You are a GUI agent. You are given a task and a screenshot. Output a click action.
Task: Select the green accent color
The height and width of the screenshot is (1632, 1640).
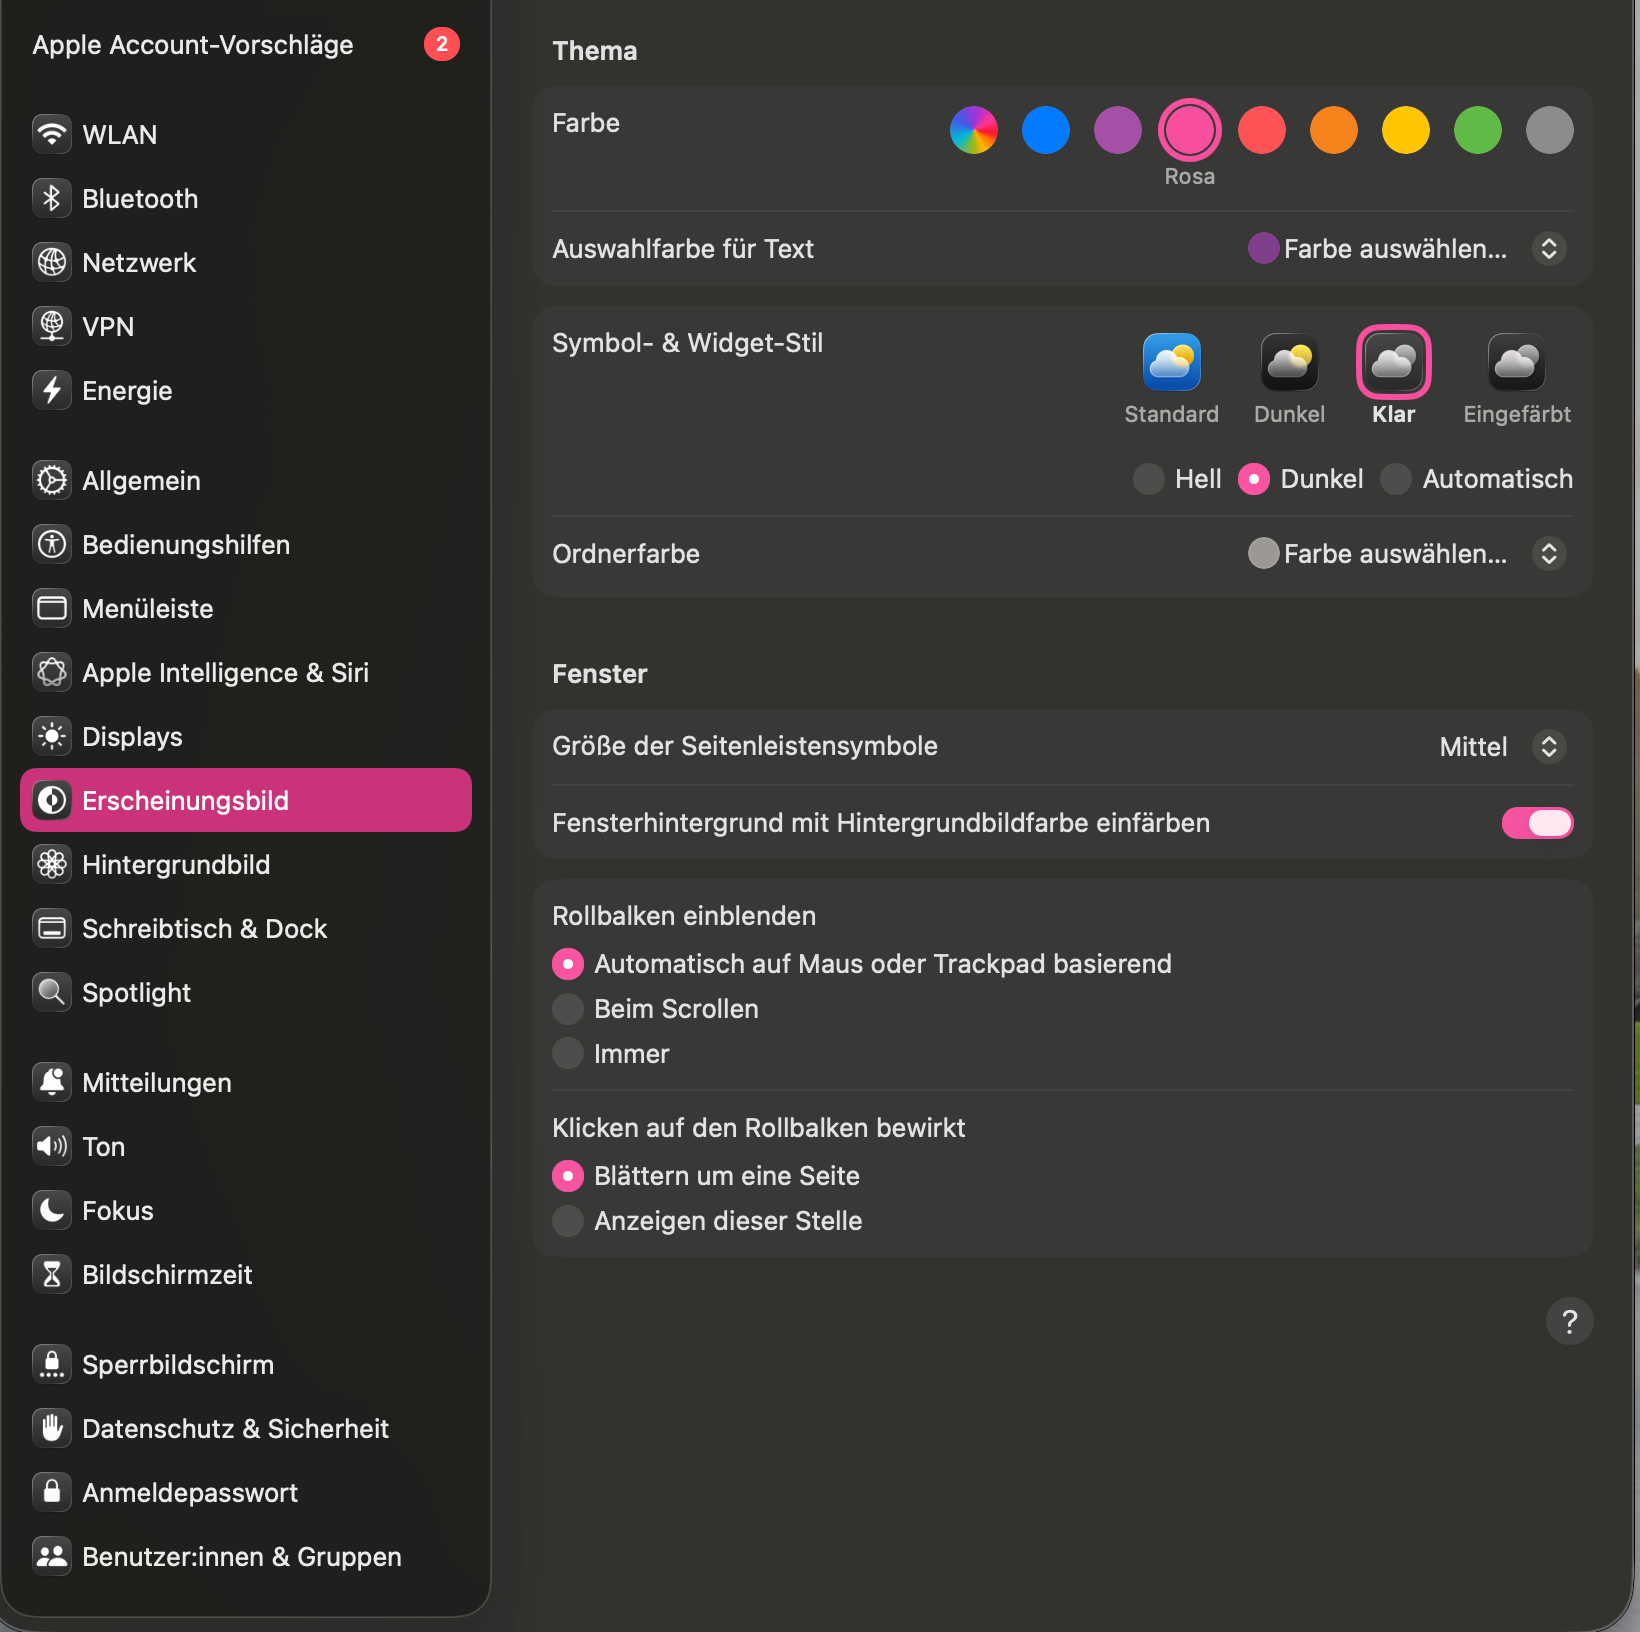(1478, 130)
